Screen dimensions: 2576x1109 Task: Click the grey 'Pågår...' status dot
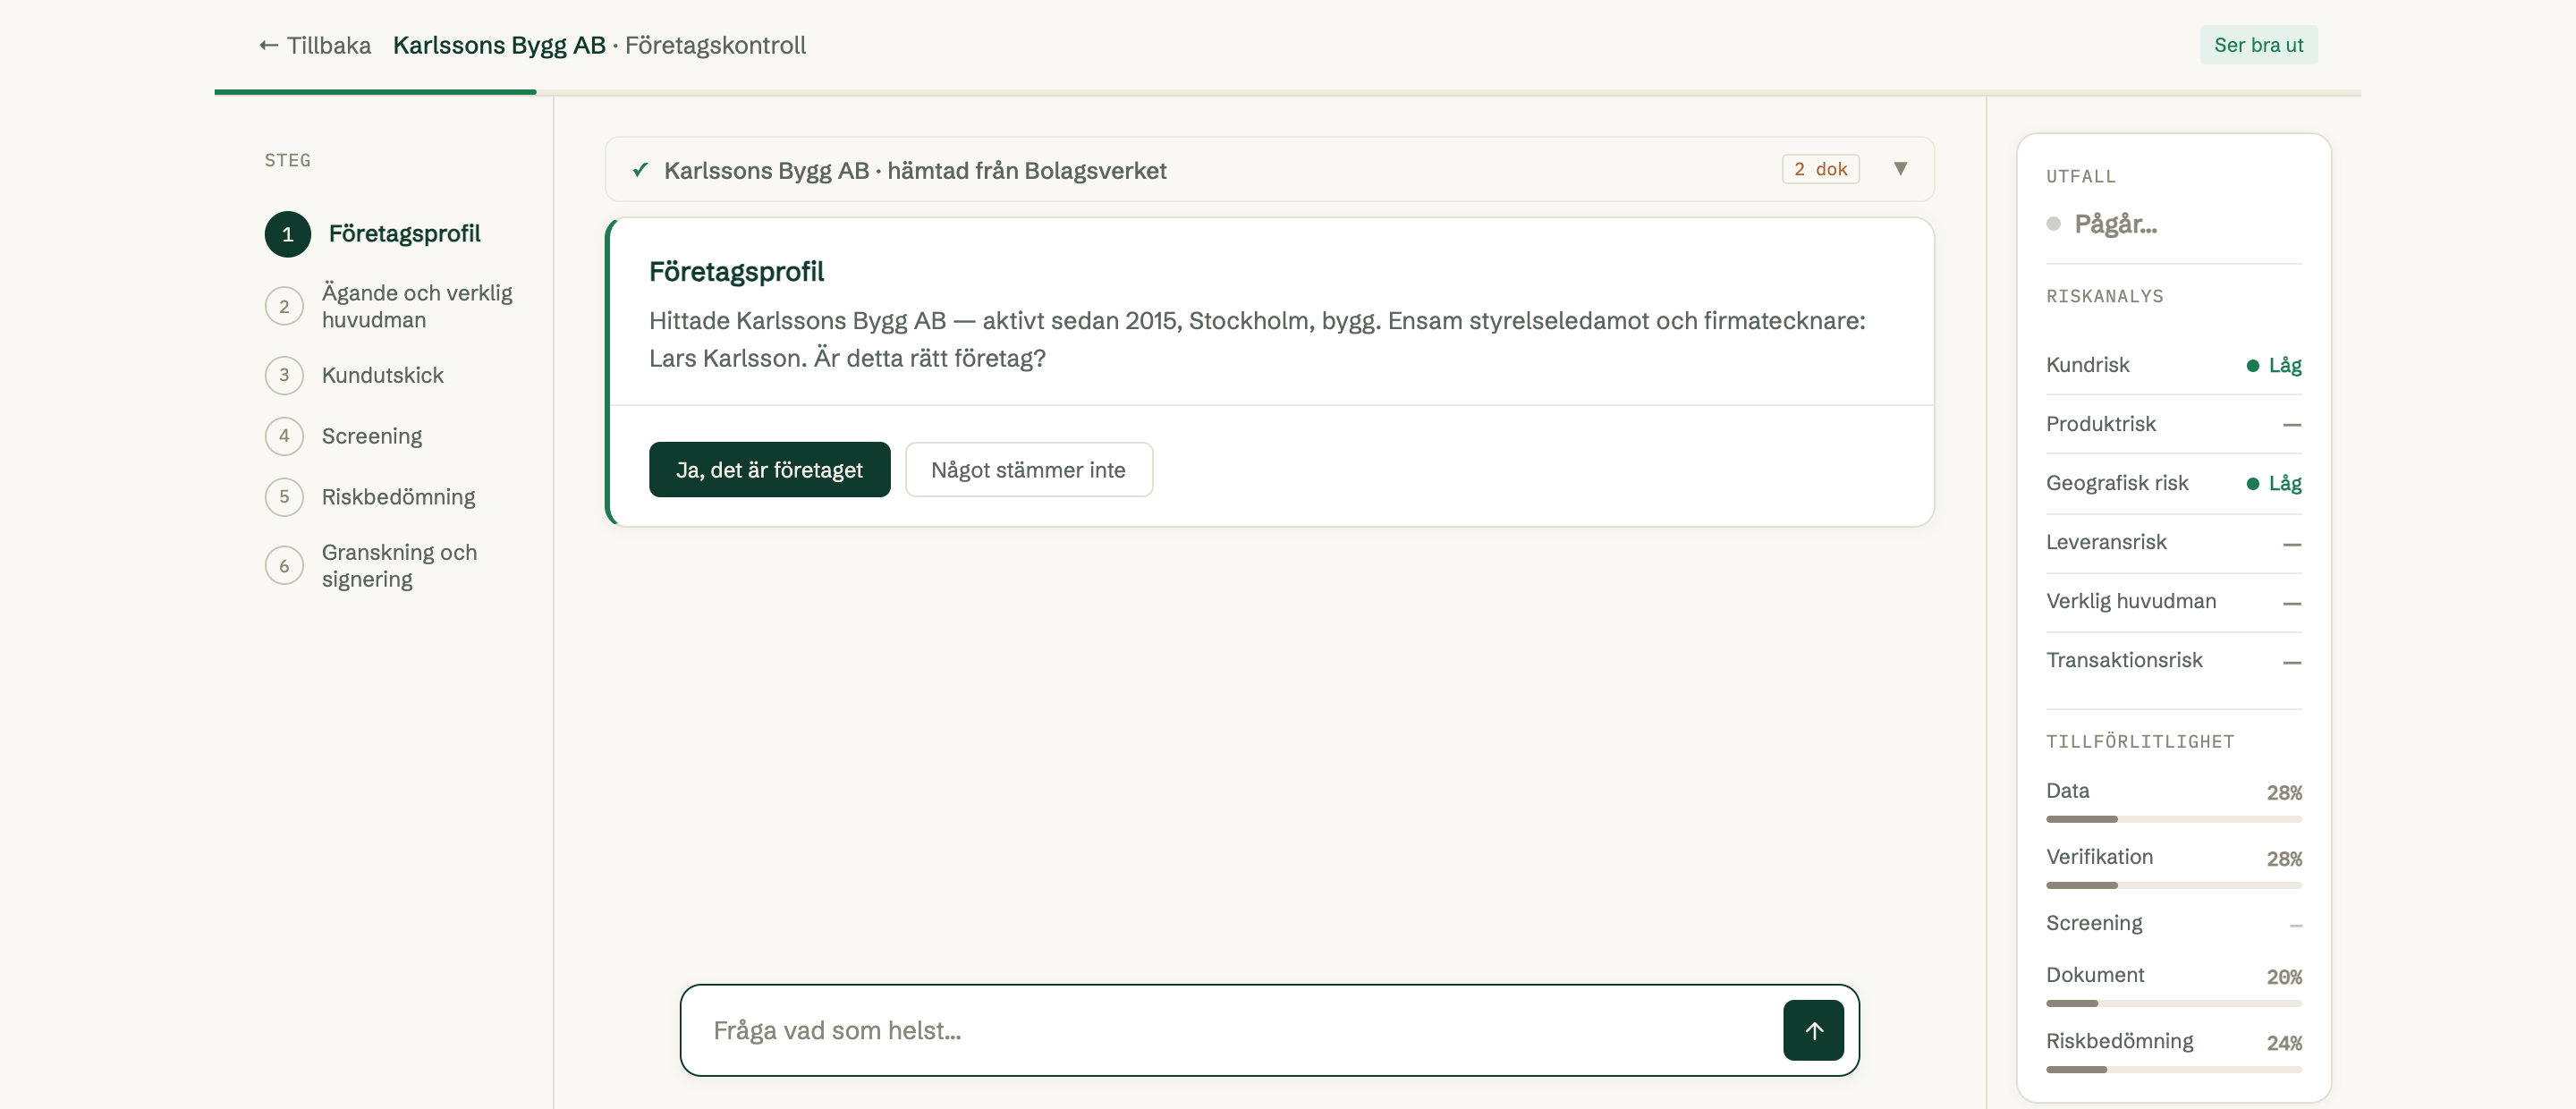(2053, 224)
